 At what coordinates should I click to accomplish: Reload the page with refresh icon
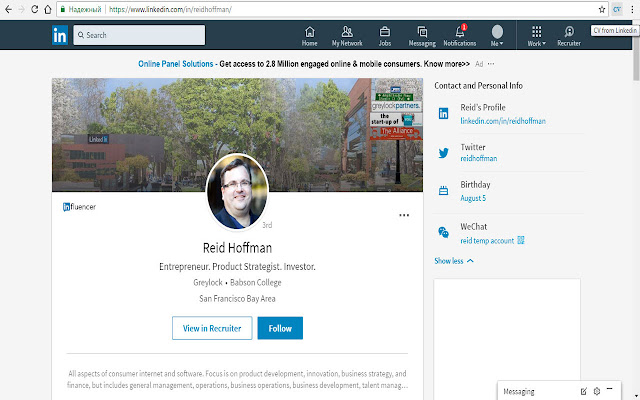(x=35, y=9)
